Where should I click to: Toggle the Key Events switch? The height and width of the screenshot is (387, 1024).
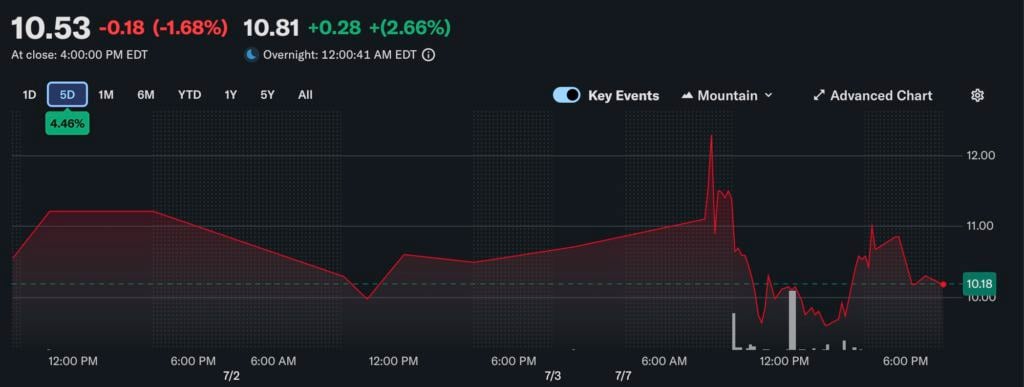566,95
